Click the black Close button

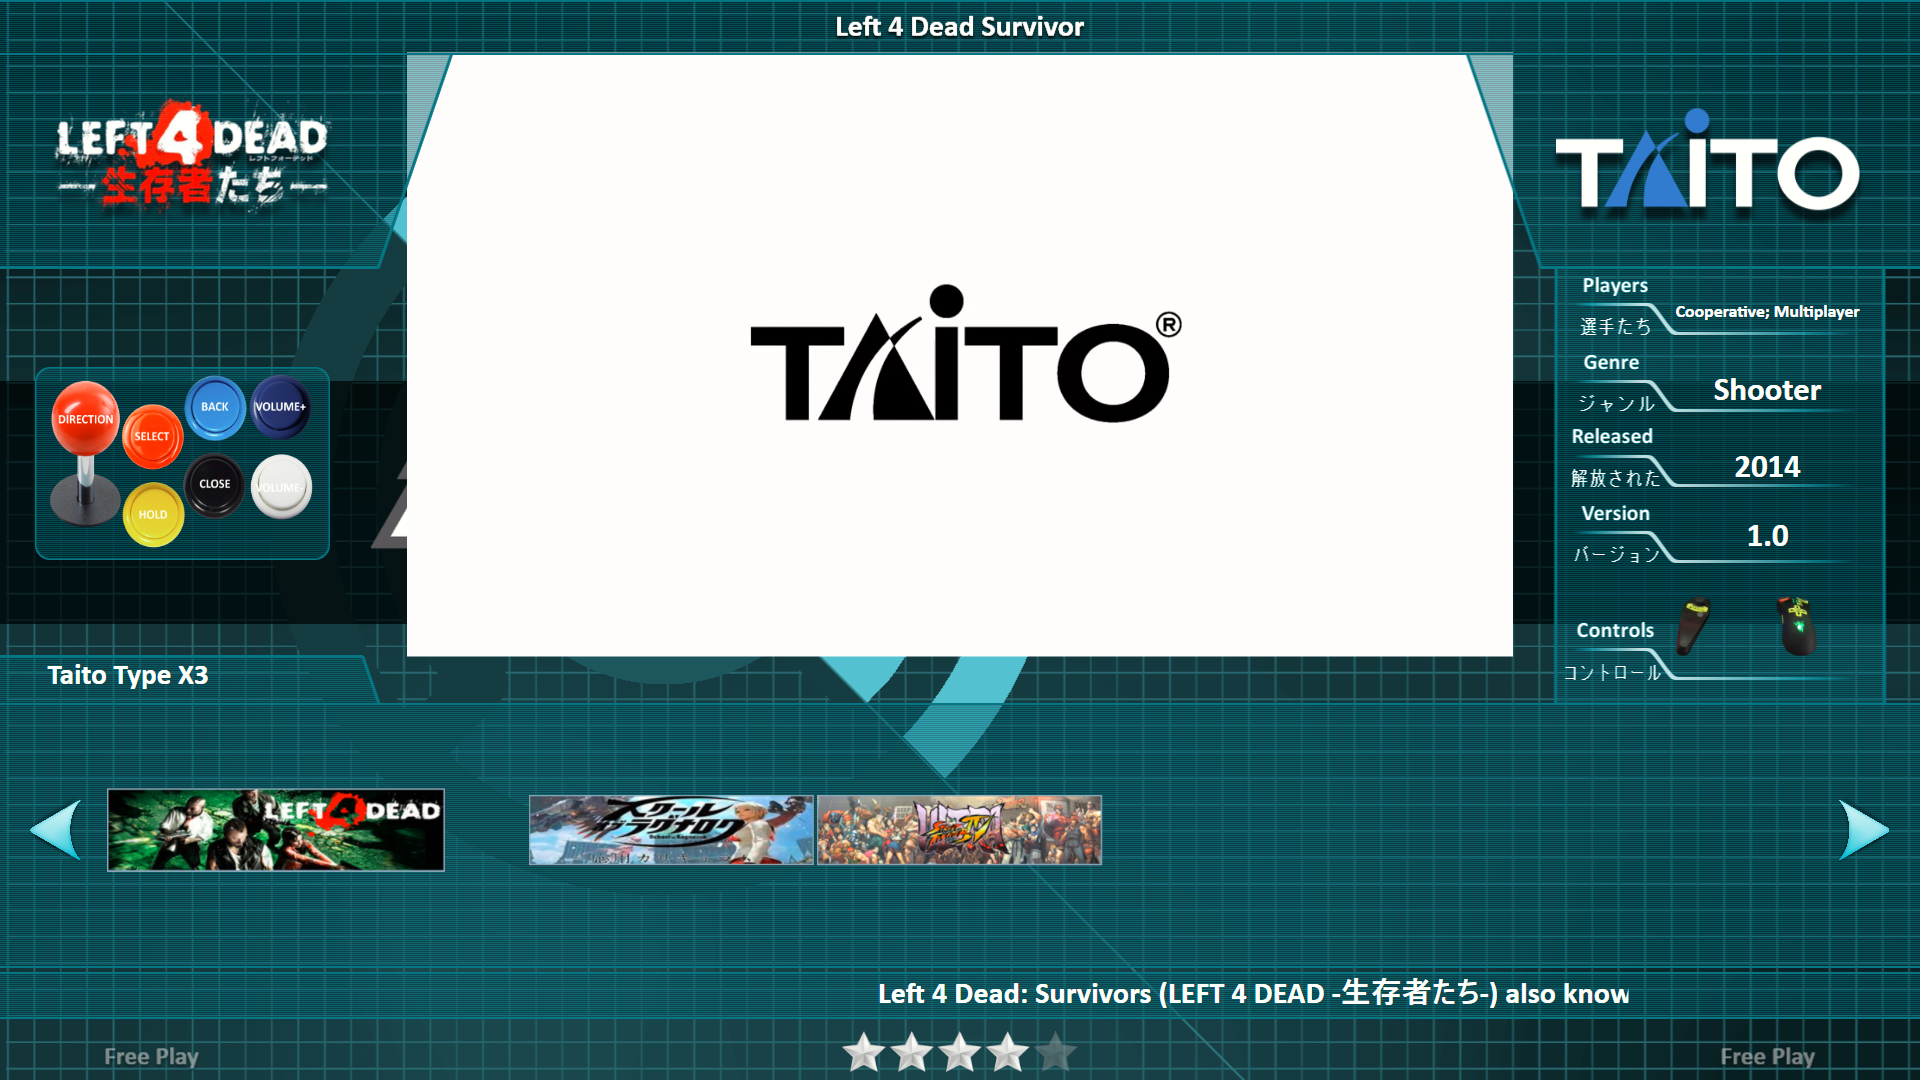point(214,484)
